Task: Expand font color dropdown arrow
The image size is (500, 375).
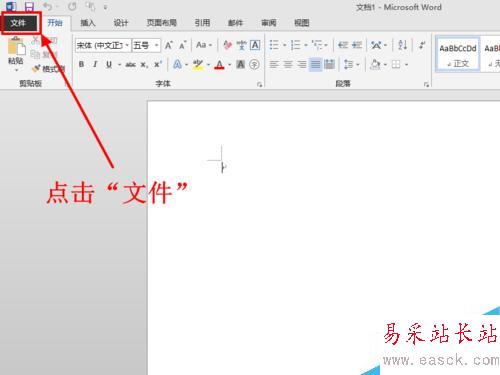Action: coord(230,65)
